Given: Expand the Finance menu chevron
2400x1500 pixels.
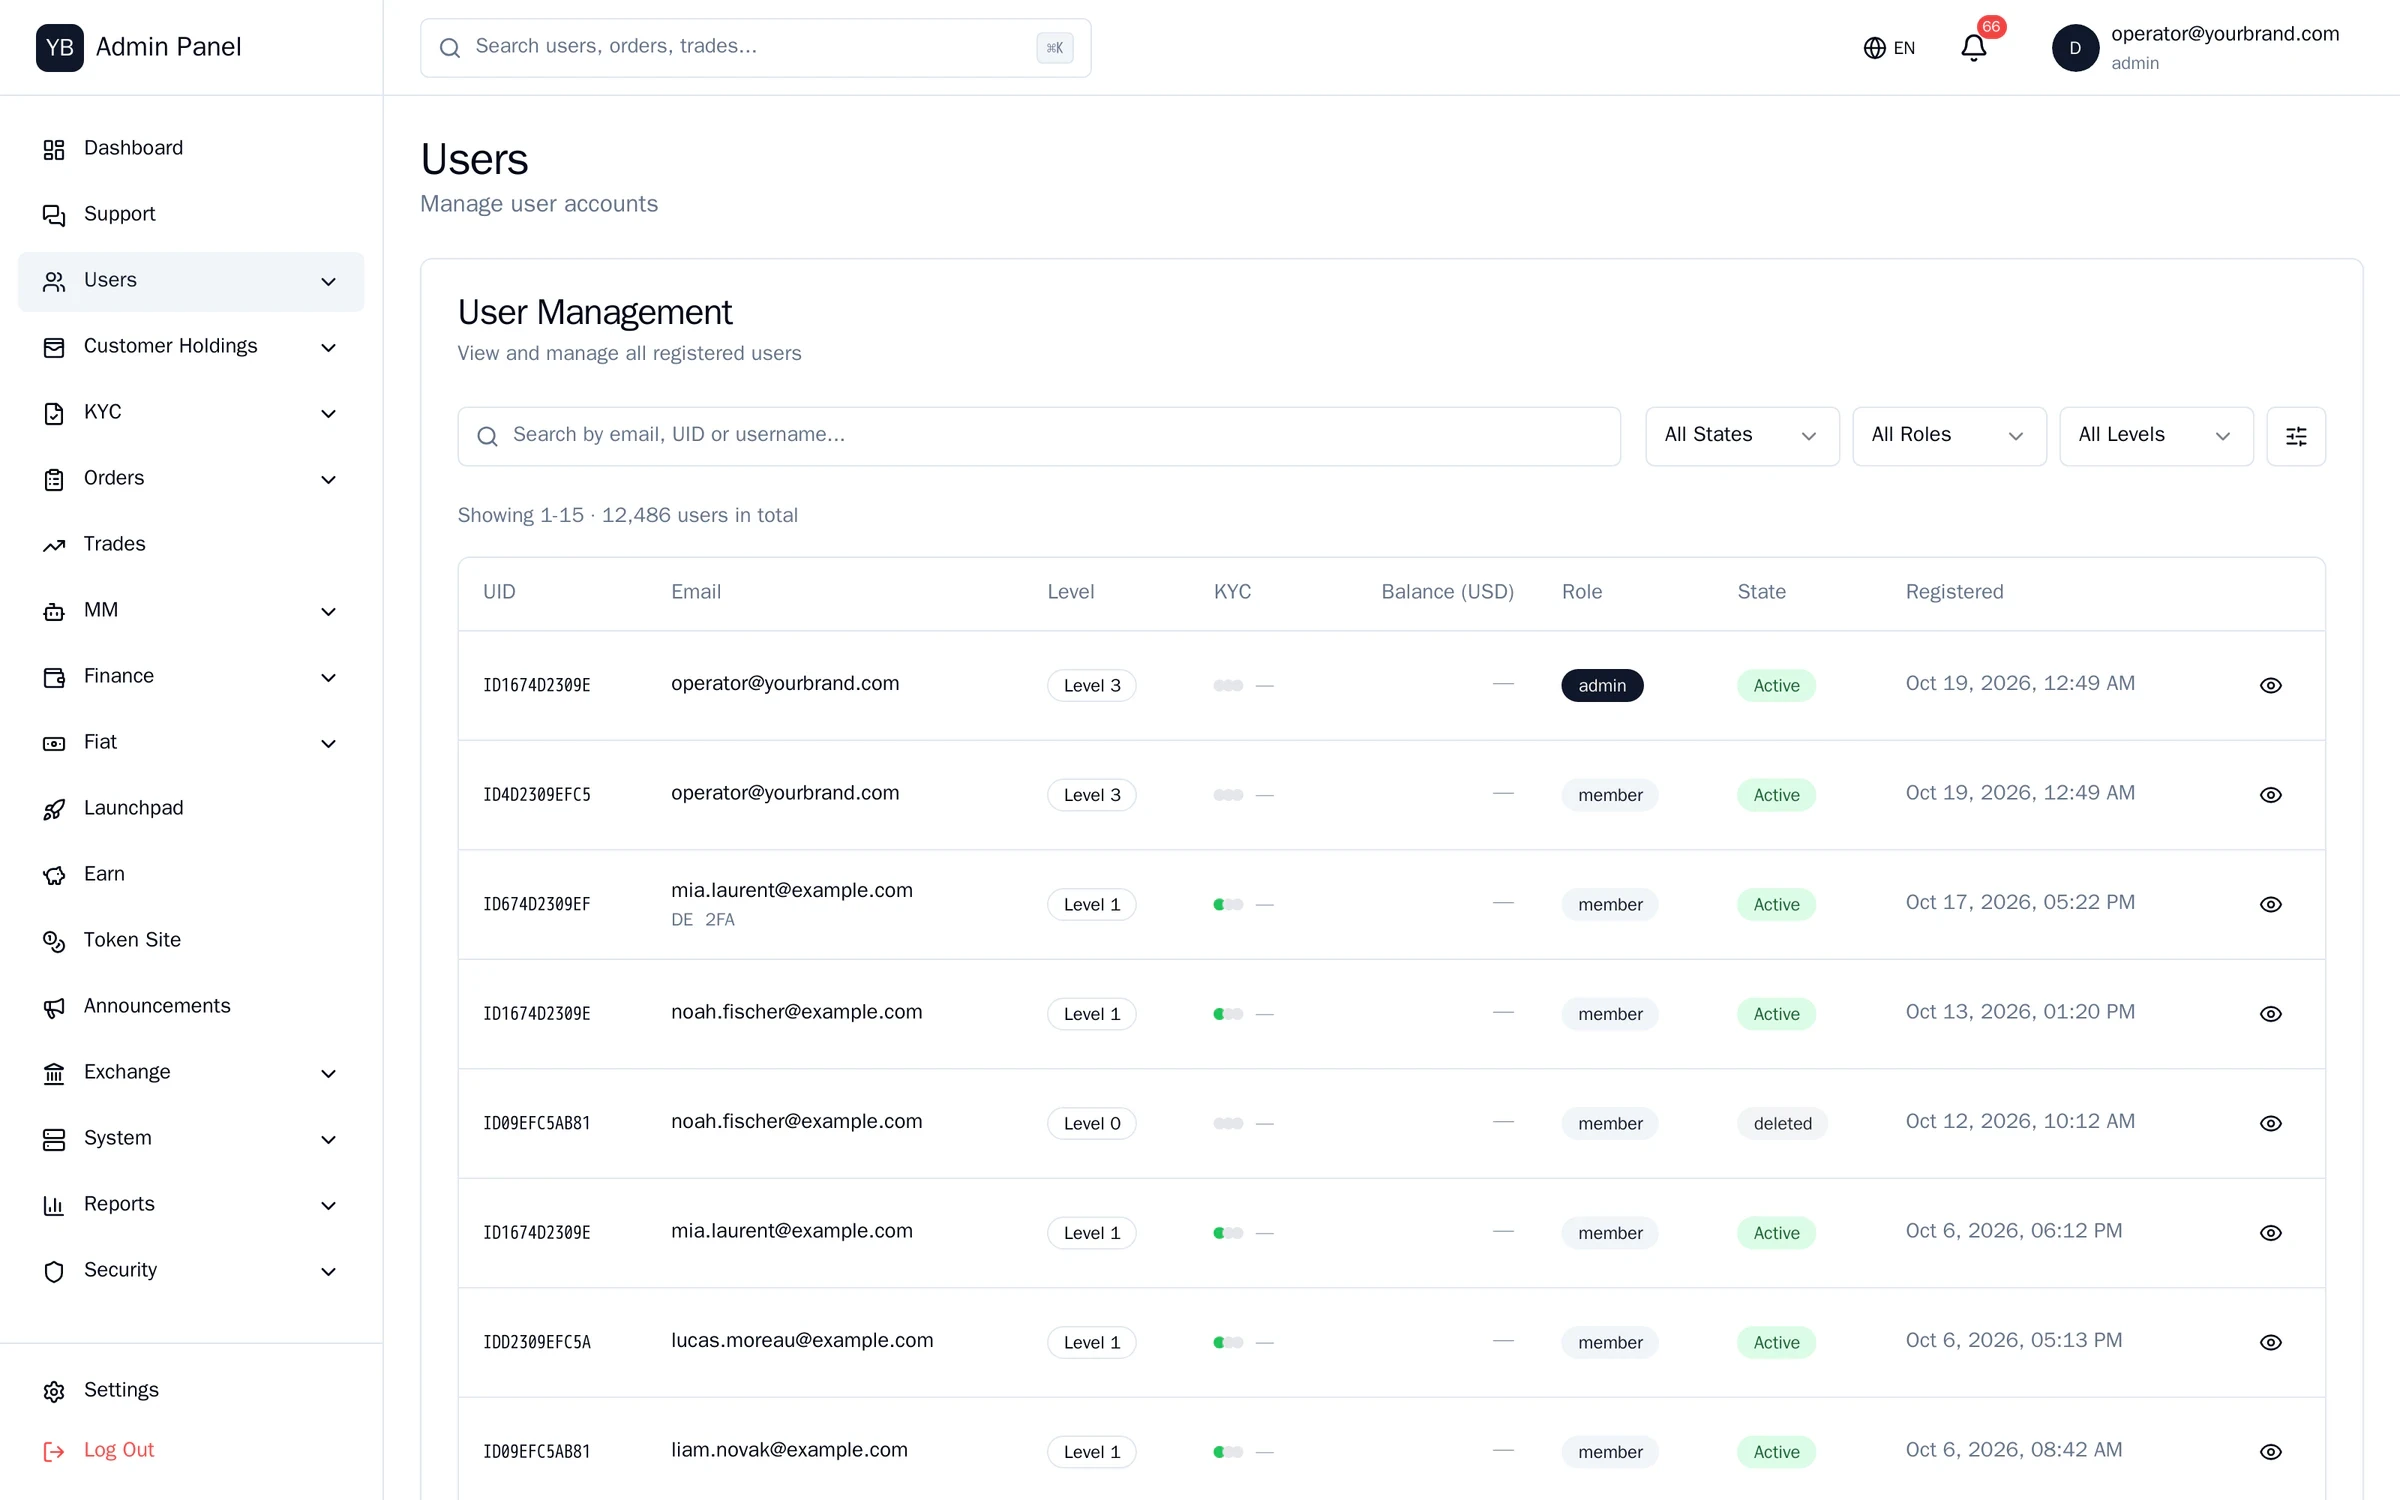Looking at the screenshot, I should [328, 678].
